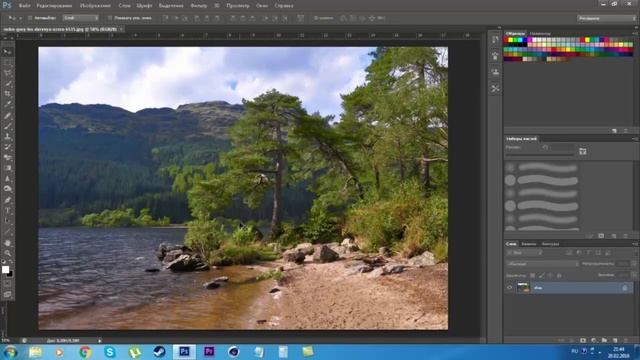Hide the Фон layer eye icon
Screen dimensions: 640x360
pyautogui.click(x=509, y=288)
